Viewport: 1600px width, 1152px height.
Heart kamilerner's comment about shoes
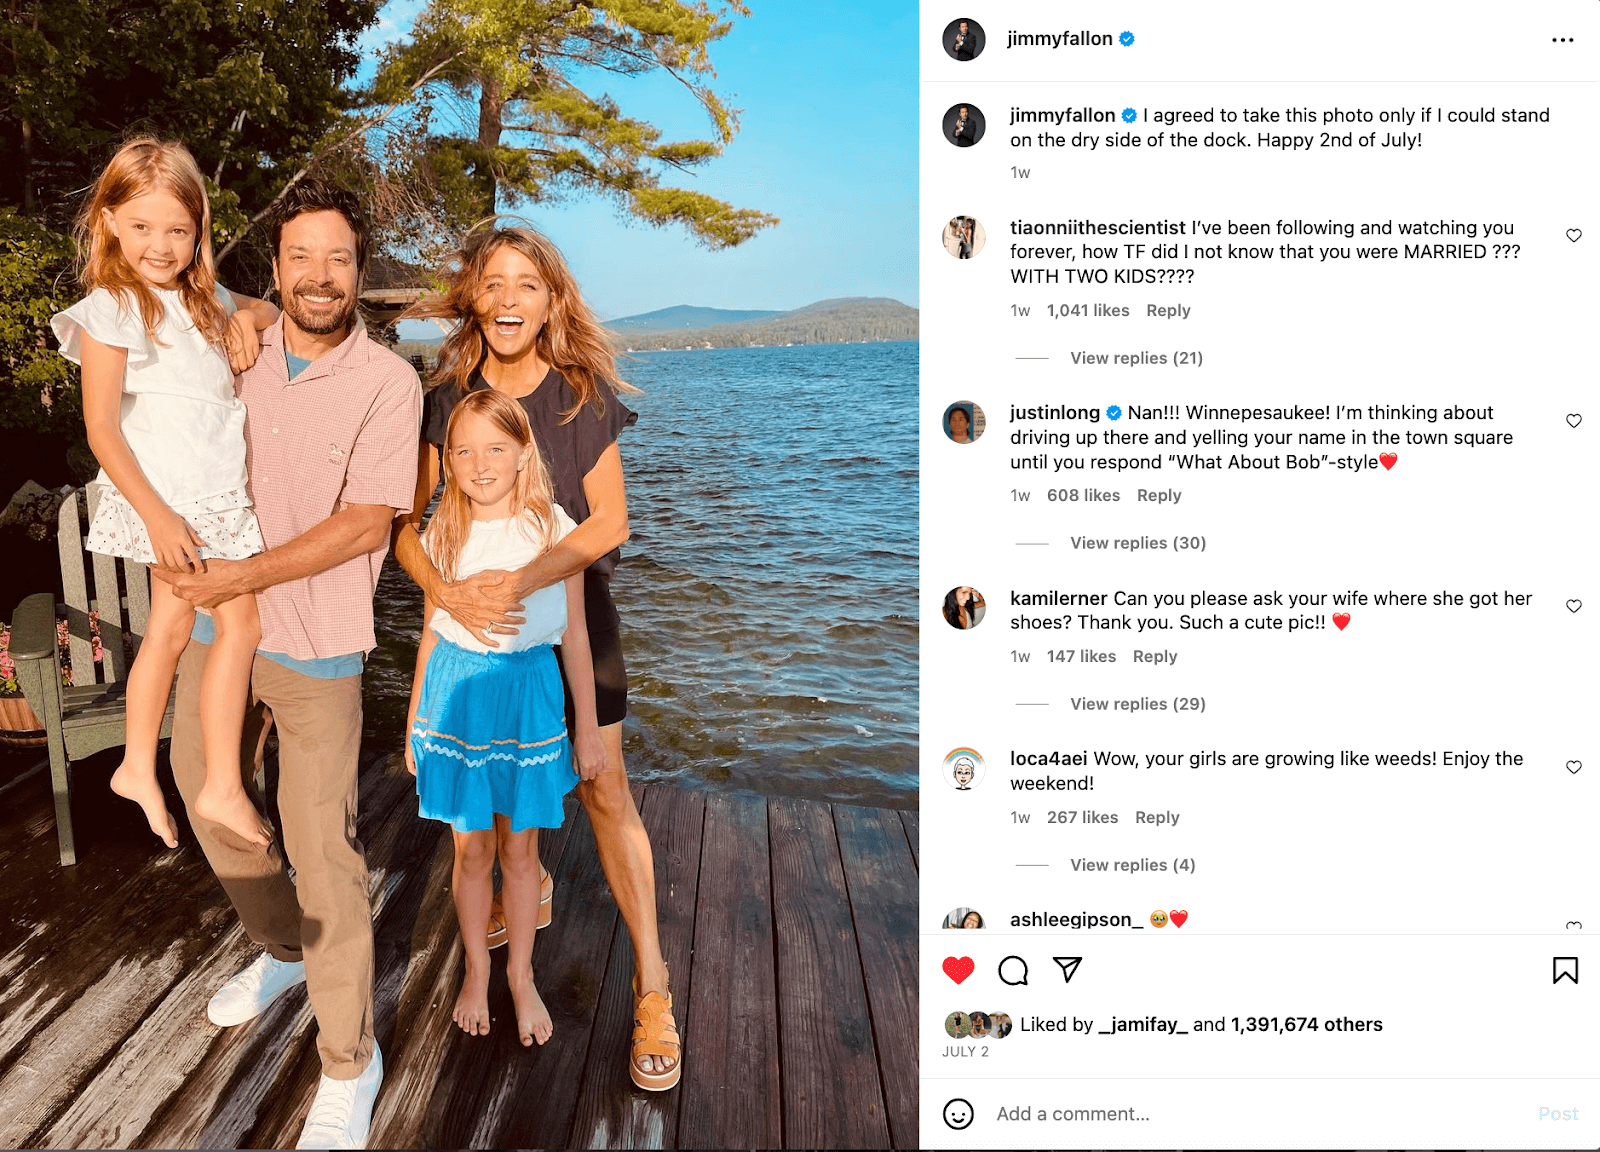tap(1574, 606)
